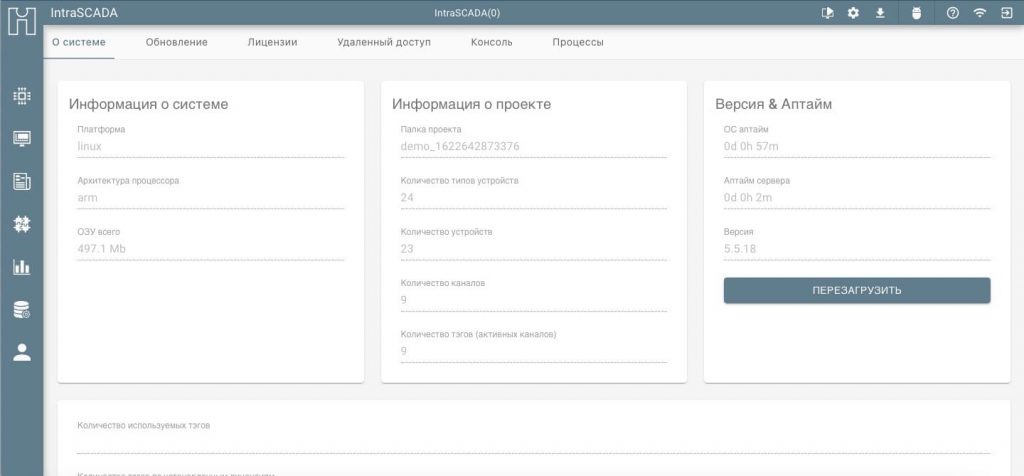Click the "Количество каналов" field
1024x476 pixels.
(x=534, y=294)
